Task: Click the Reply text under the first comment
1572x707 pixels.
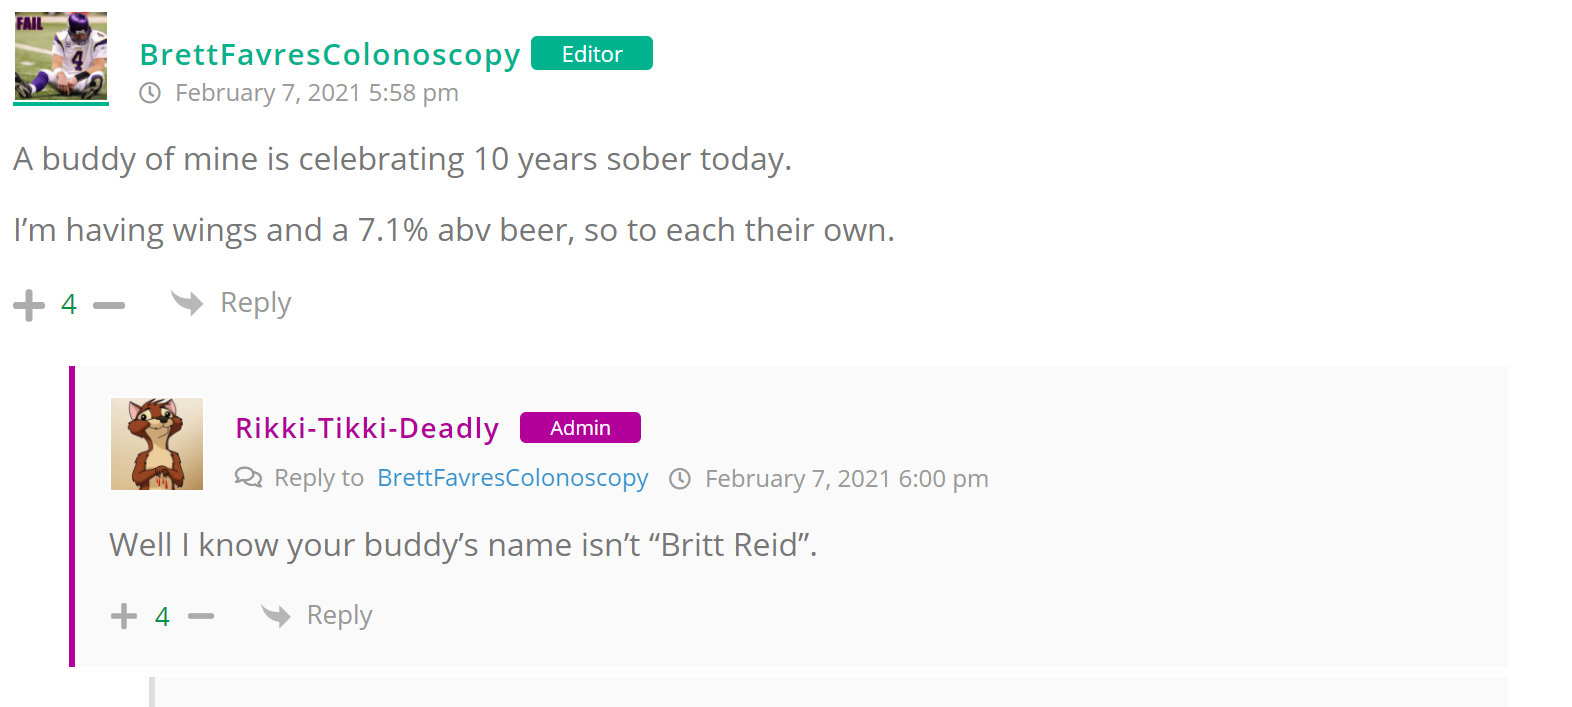Action: [x=256, y=302]
